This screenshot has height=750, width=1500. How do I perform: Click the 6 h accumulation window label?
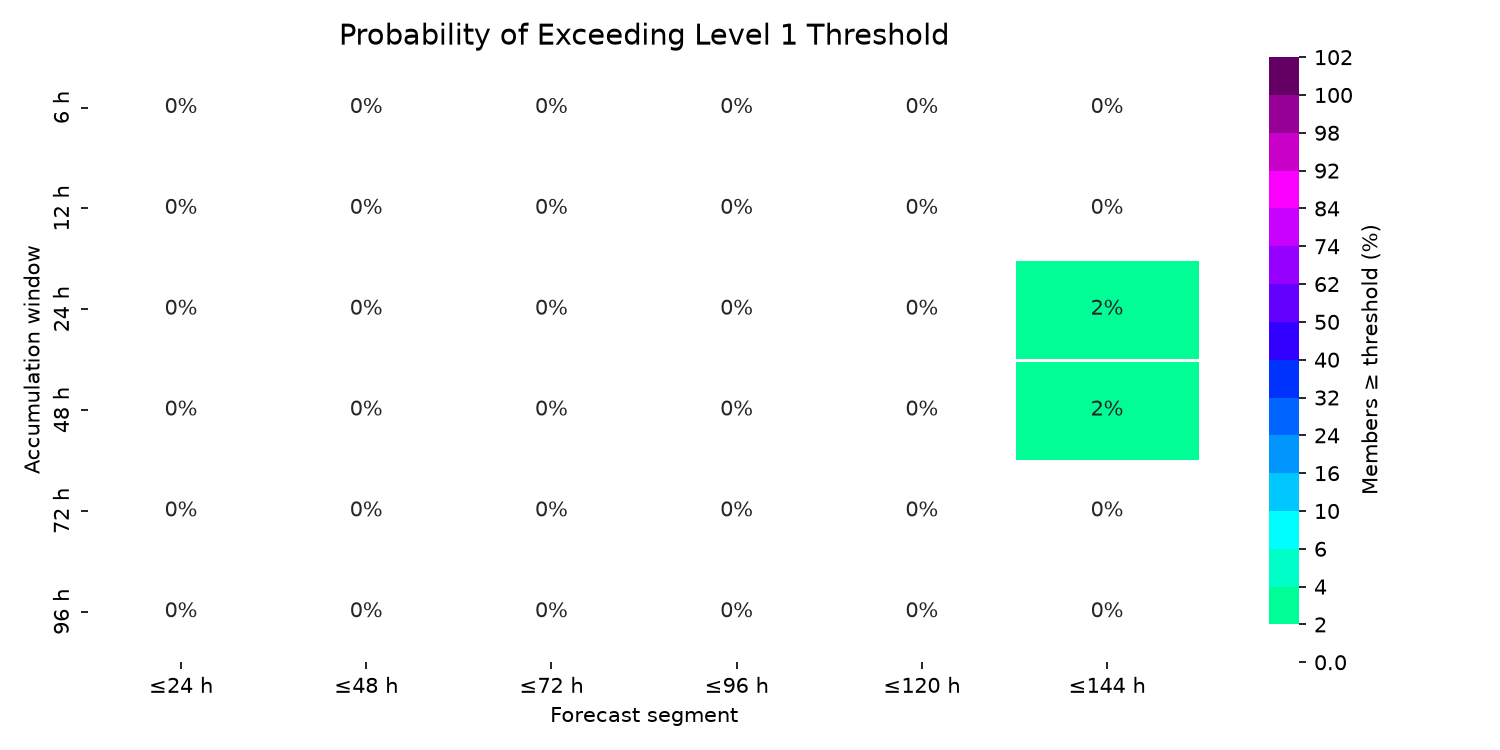click(62, 107)
